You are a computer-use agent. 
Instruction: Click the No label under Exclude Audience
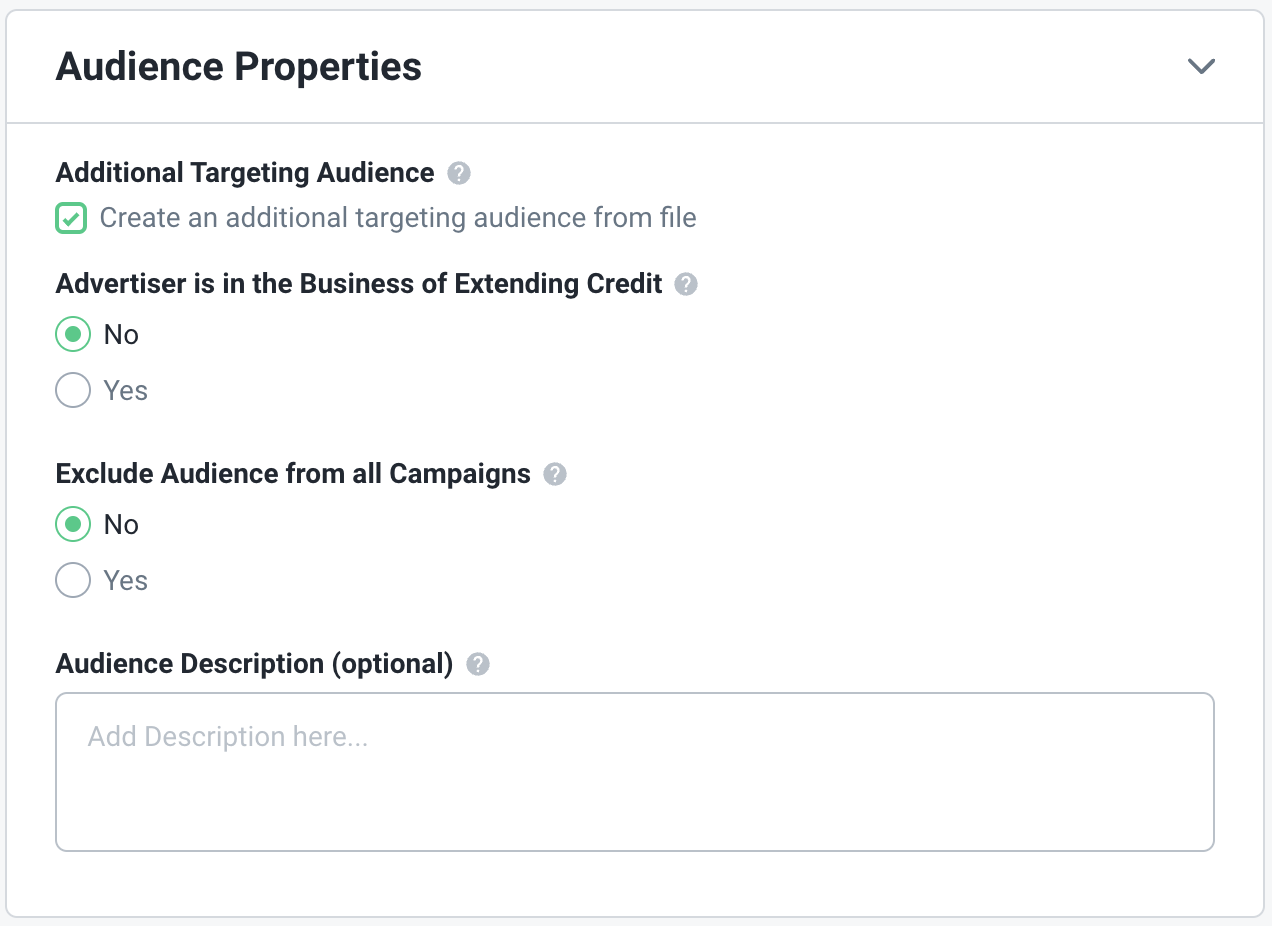click(x=121, y=524)
